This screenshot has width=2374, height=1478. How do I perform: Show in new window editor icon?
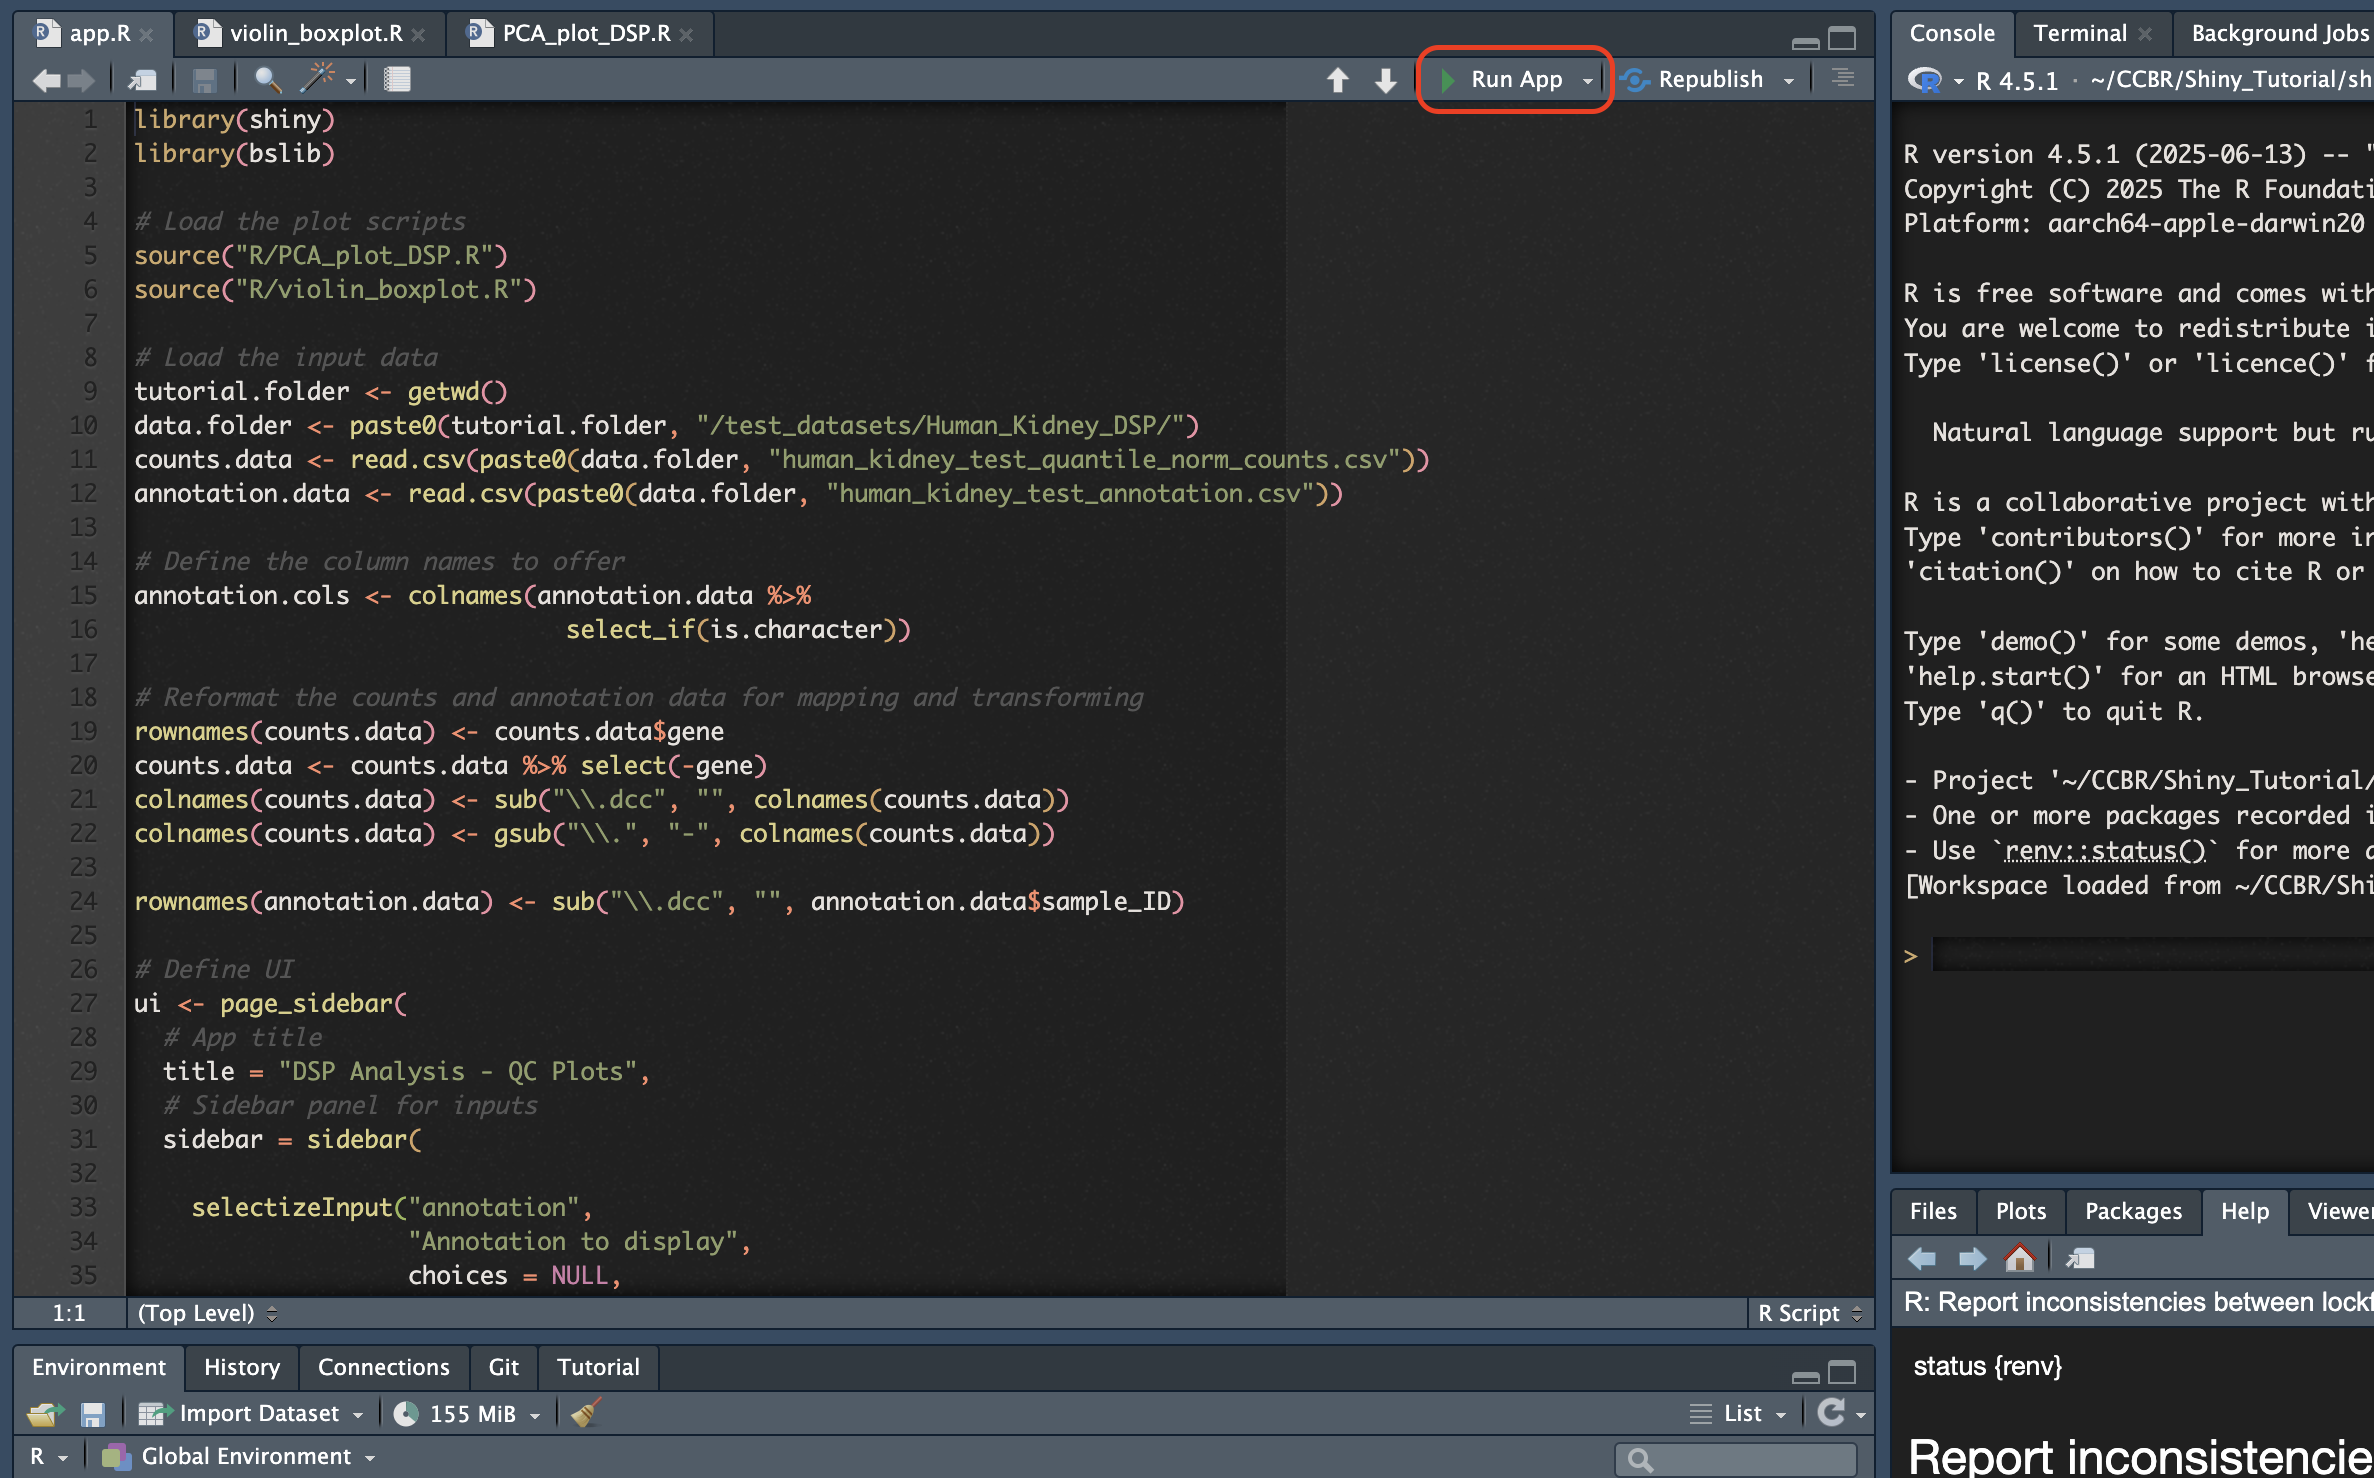click(x=142, y=80)
